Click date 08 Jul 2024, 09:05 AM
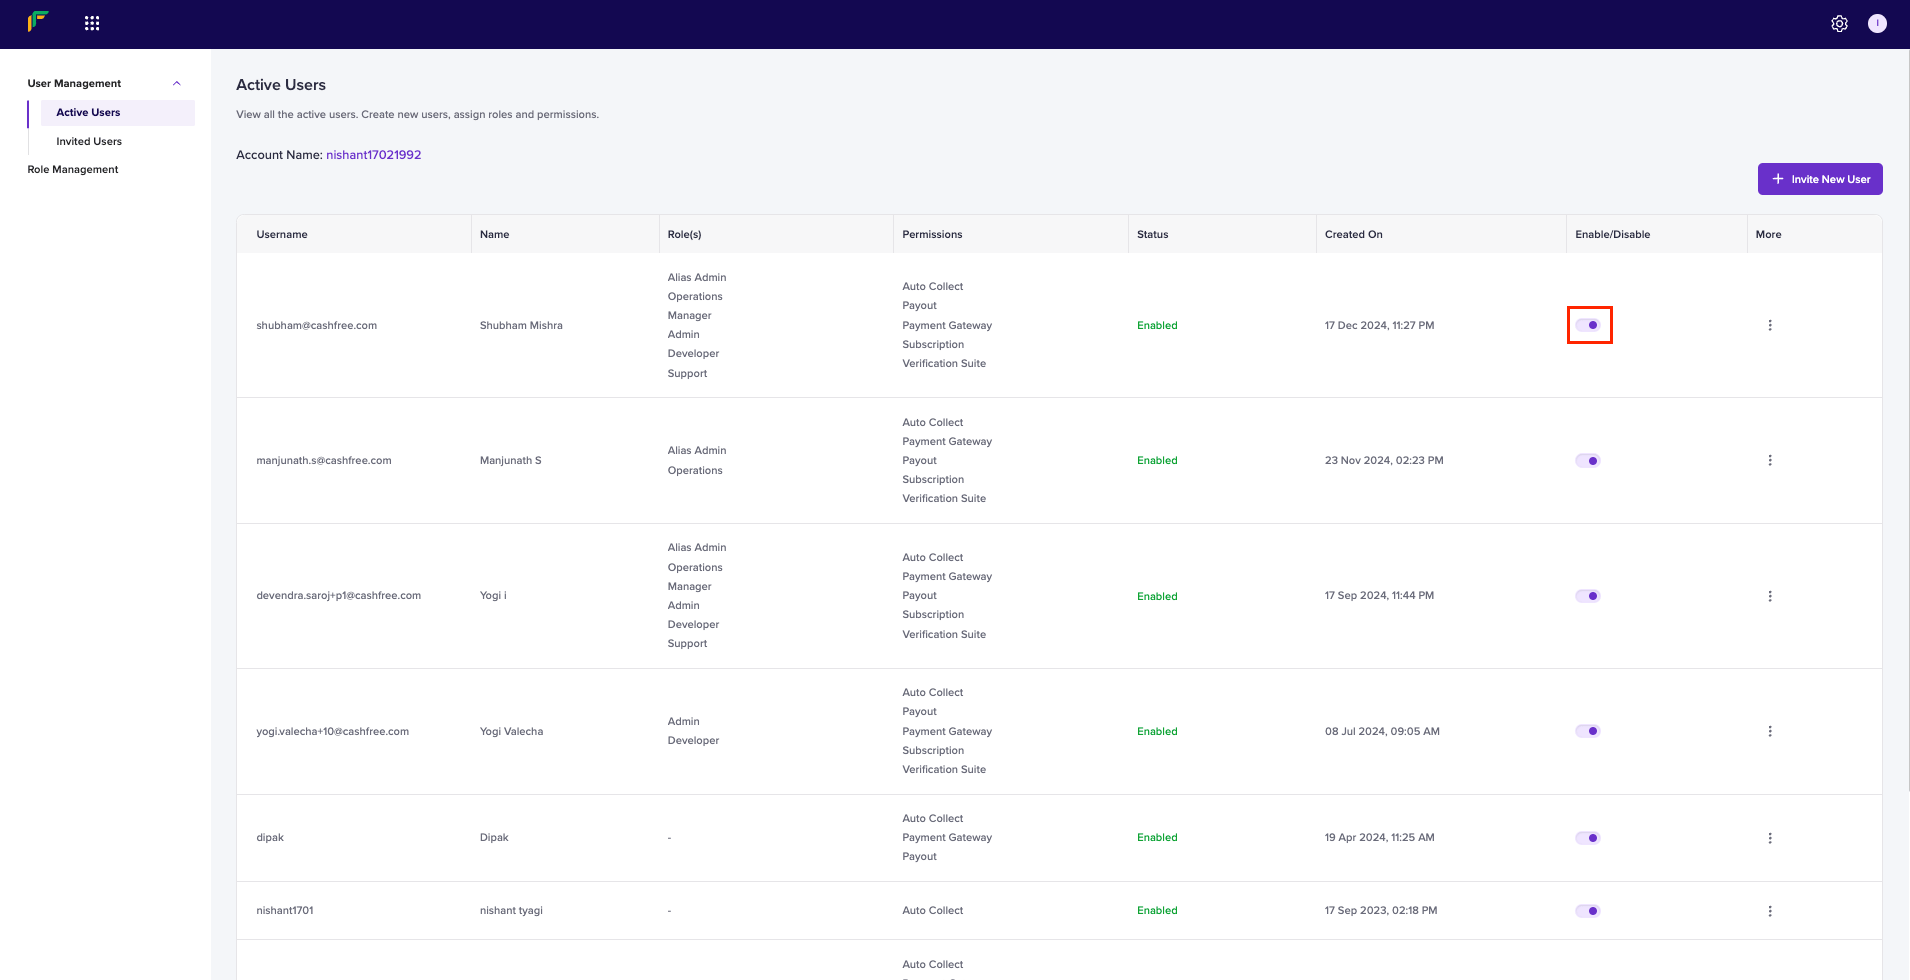 (x=1382, y=731)
